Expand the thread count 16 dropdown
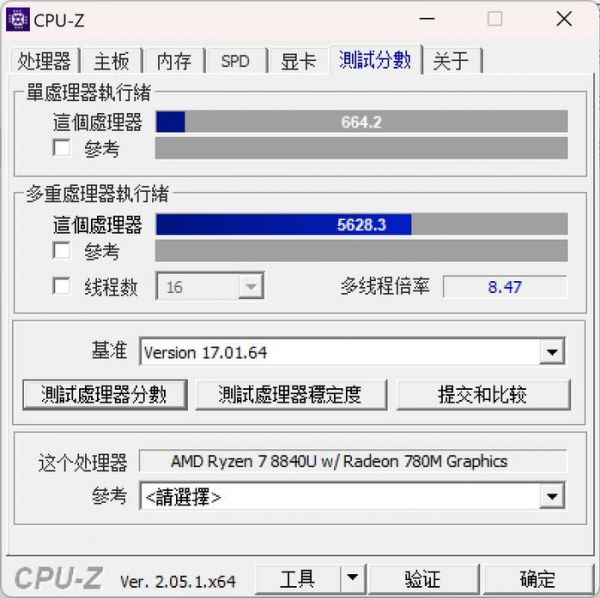The height and width of the screenshot is (598, 600). click(251, 286)
